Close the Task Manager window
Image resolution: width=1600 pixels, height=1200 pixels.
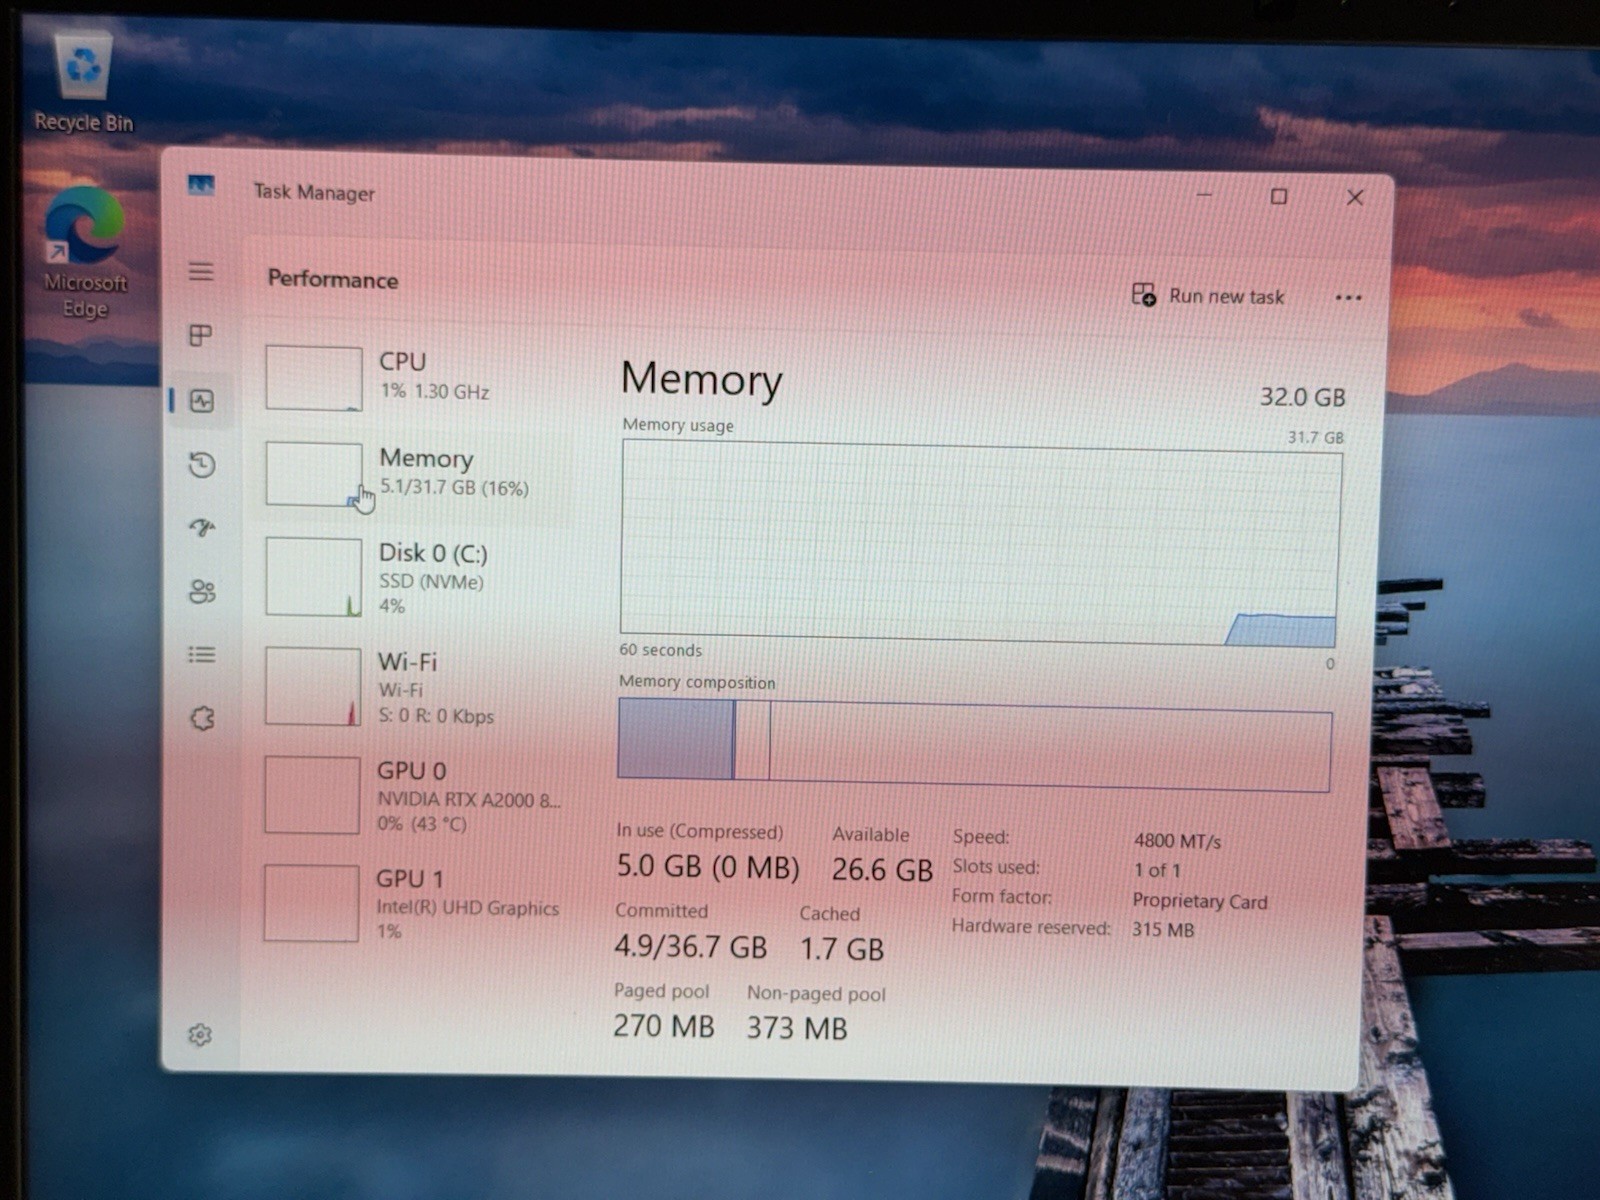pos(1355,197)
